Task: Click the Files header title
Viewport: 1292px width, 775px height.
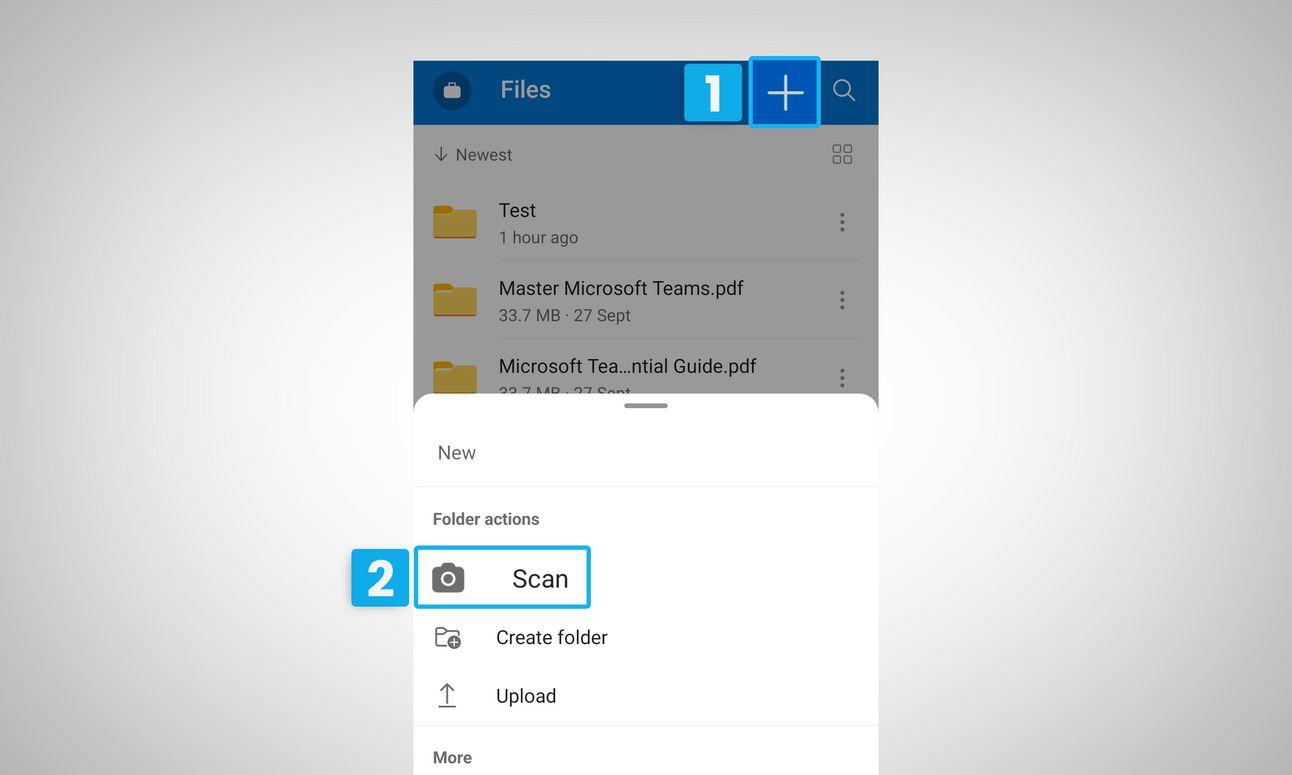Action: [x=526, y=90]
